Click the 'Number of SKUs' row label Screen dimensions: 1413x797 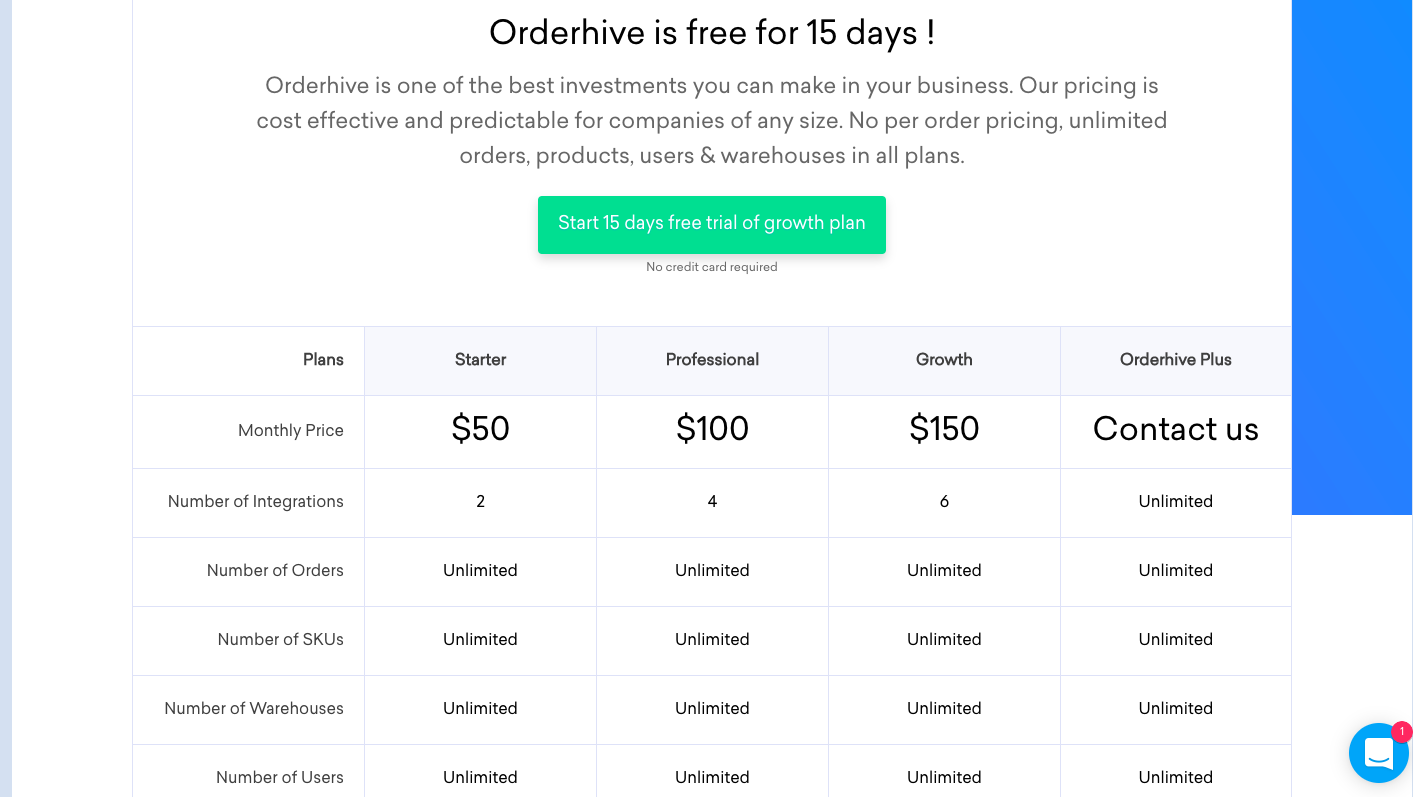pos(281,639)
